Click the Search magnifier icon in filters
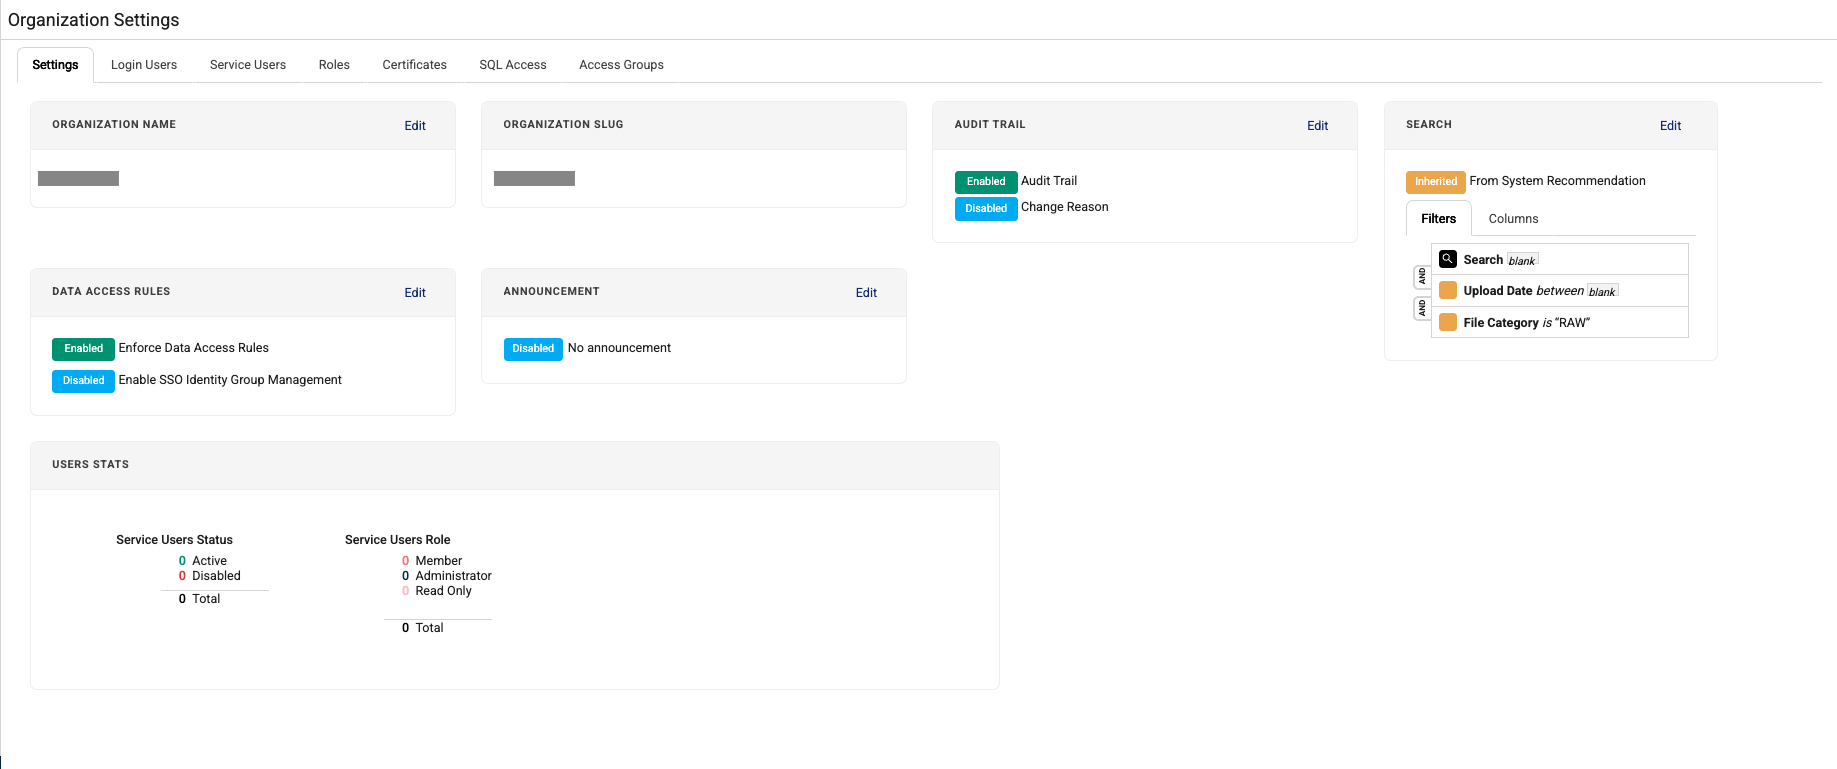This screenshot has height=769, width=1837. pos(1447,259)
